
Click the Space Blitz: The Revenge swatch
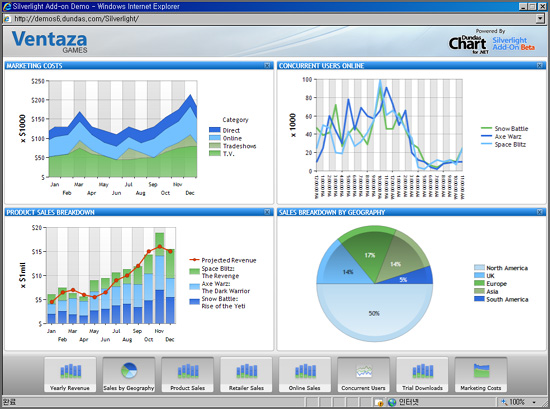(194, 271)
